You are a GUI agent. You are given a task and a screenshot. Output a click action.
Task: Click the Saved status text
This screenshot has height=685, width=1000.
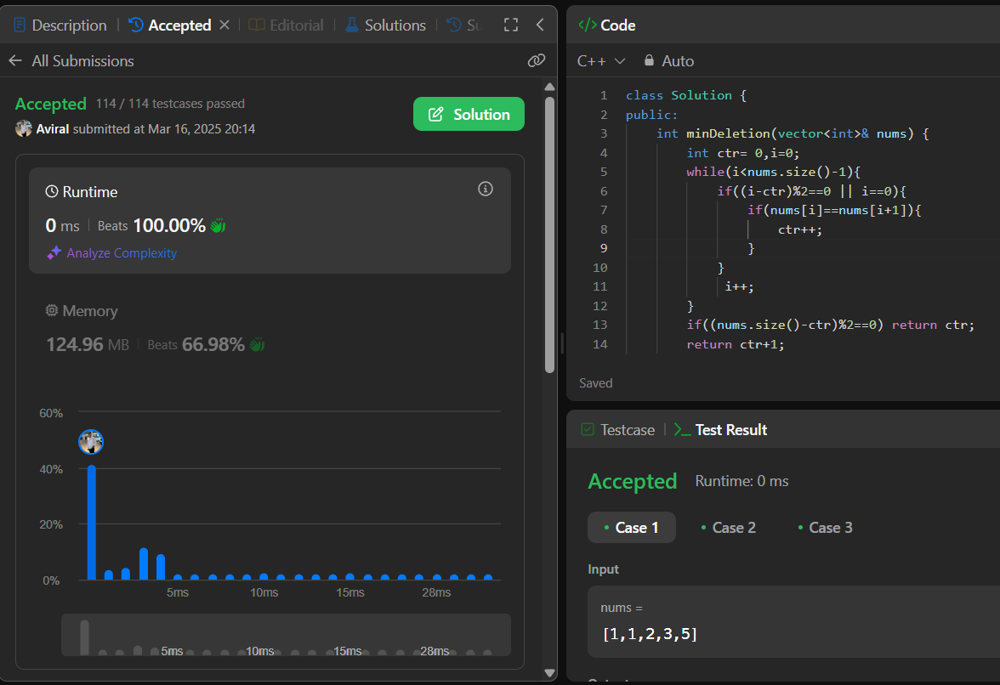(x=596, y=383)
